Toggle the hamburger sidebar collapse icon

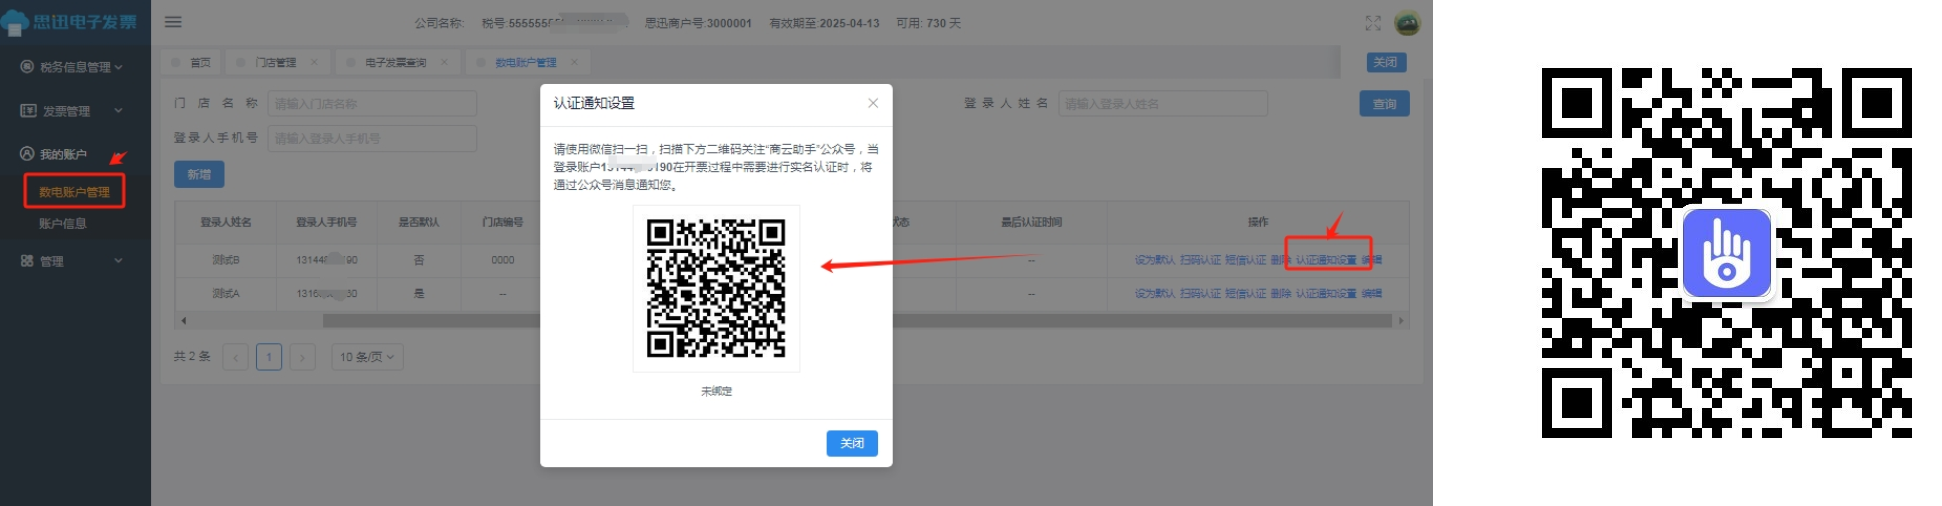tap(173, 22)
